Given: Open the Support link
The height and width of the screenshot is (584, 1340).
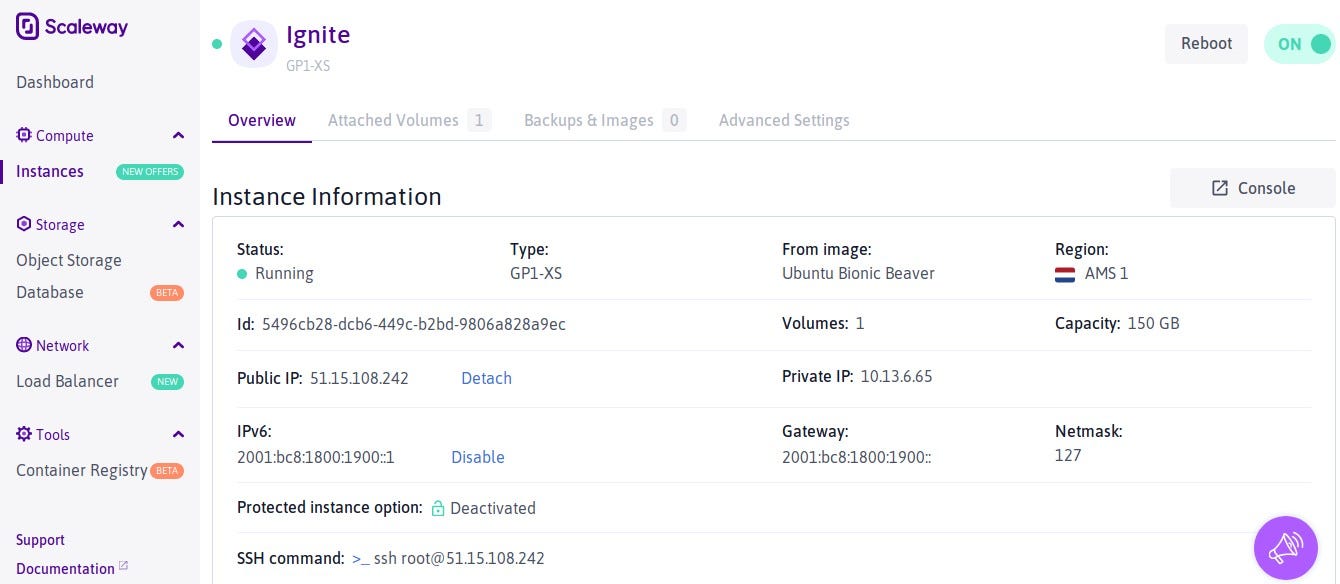Looking at the screenshot, I should click(x=40, y=540).
